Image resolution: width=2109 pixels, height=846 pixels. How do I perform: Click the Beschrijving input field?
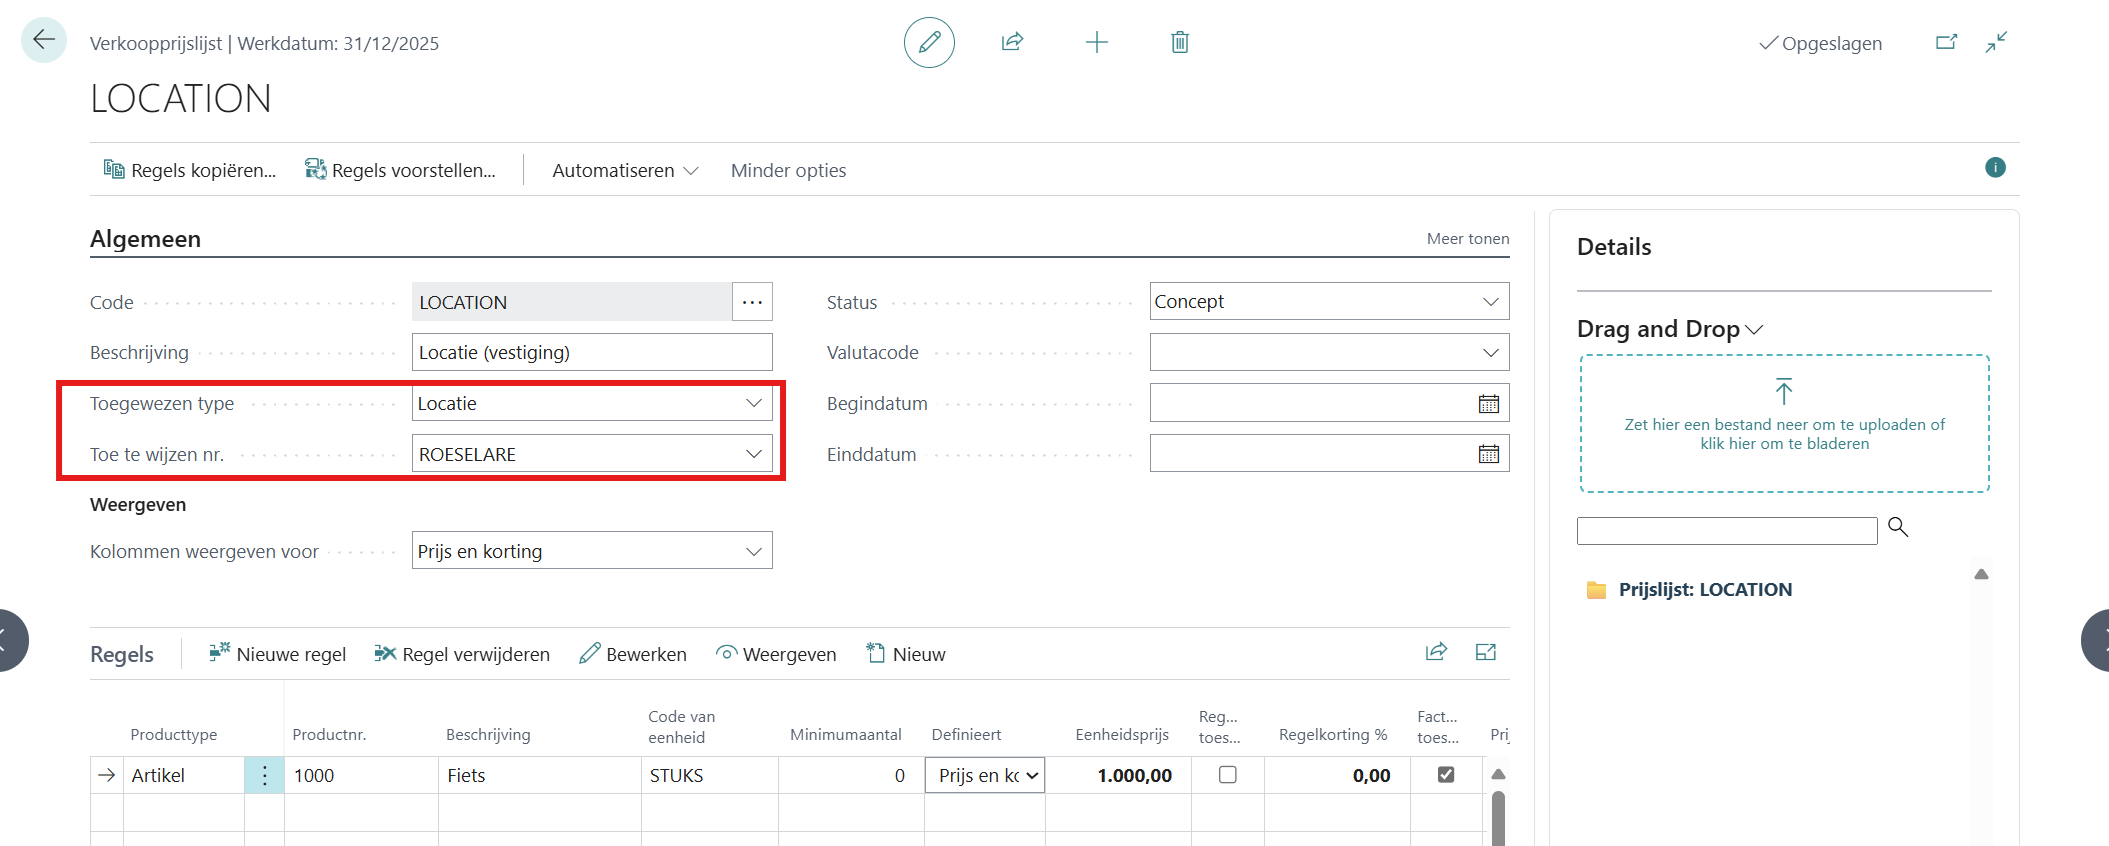[592, 353]
